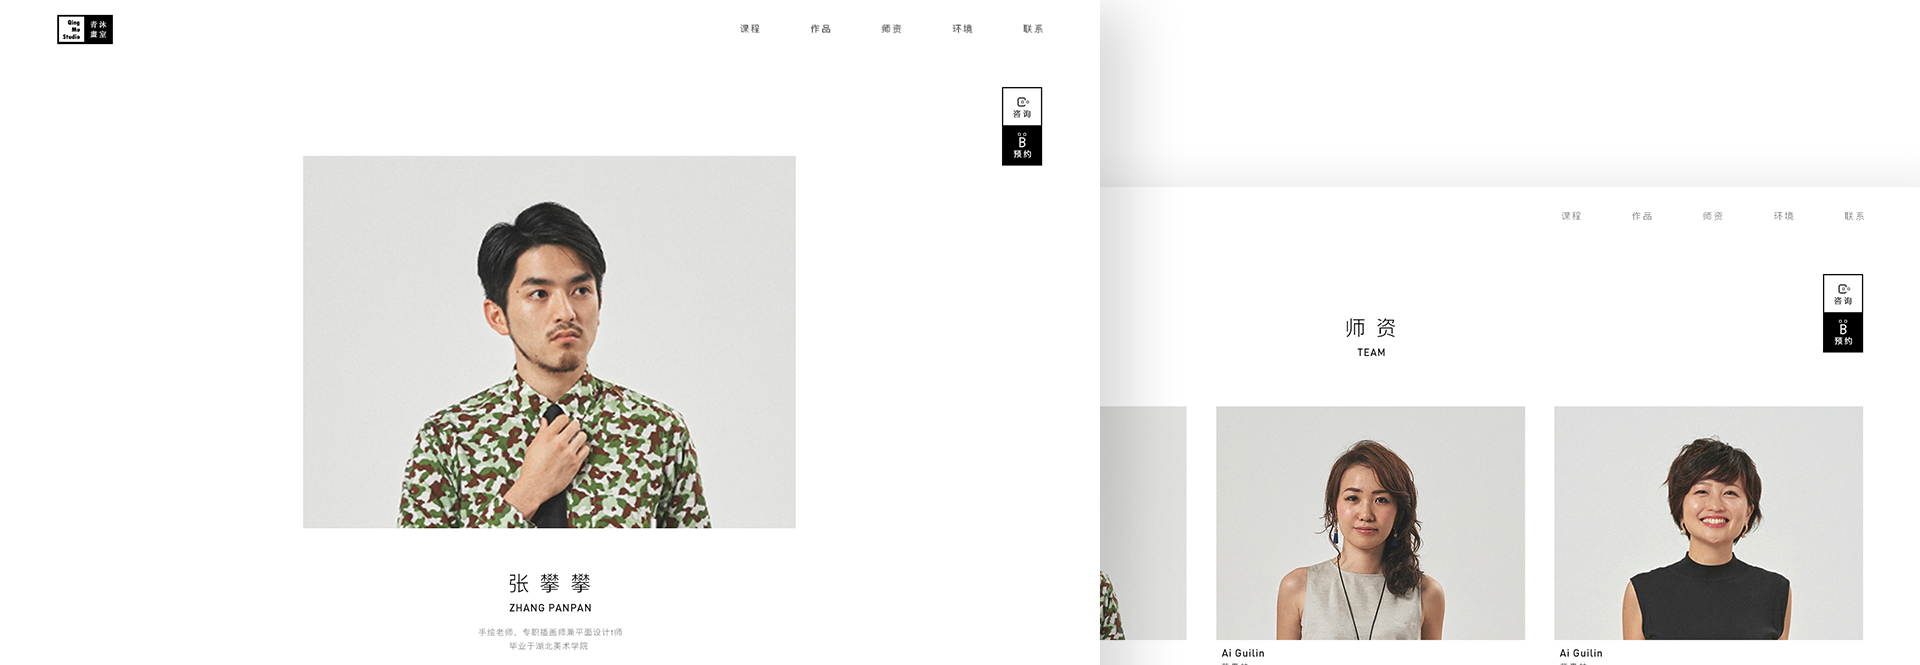This screenshot has height=665, width=1920.
Task: Click the Qing Mo Studio logo
Action: point(85,30)
